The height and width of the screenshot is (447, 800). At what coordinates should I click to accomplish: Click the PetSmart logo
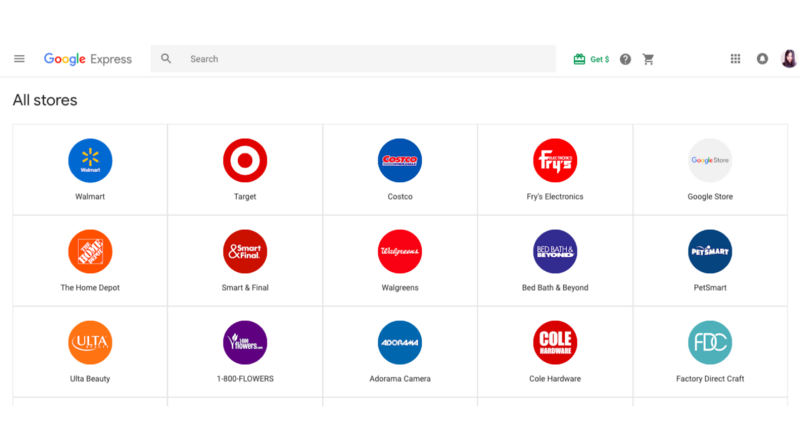click(x=710, y=252)
